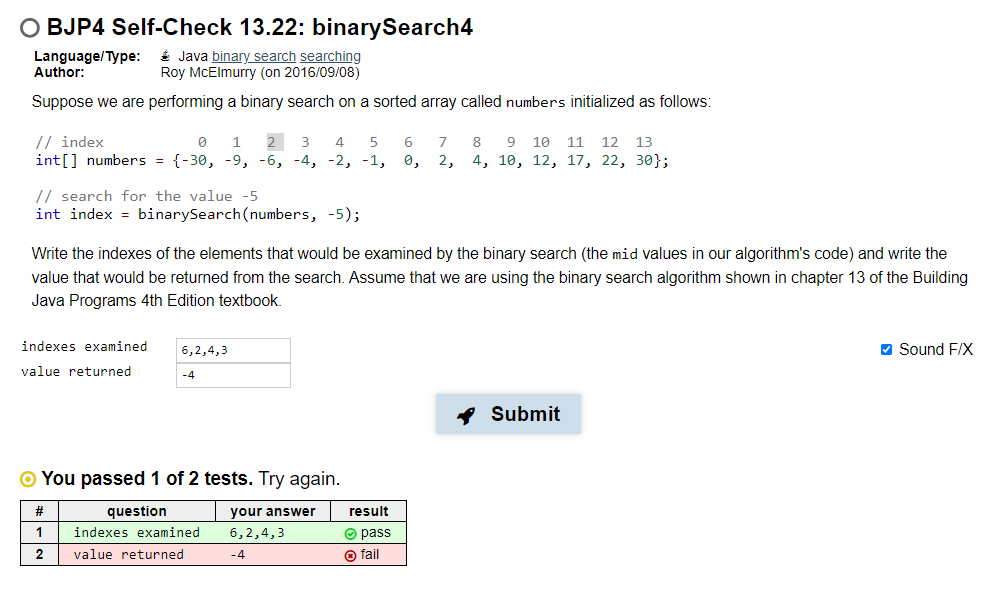
Task: Click the value returned input field
Action: coord(233,374)
